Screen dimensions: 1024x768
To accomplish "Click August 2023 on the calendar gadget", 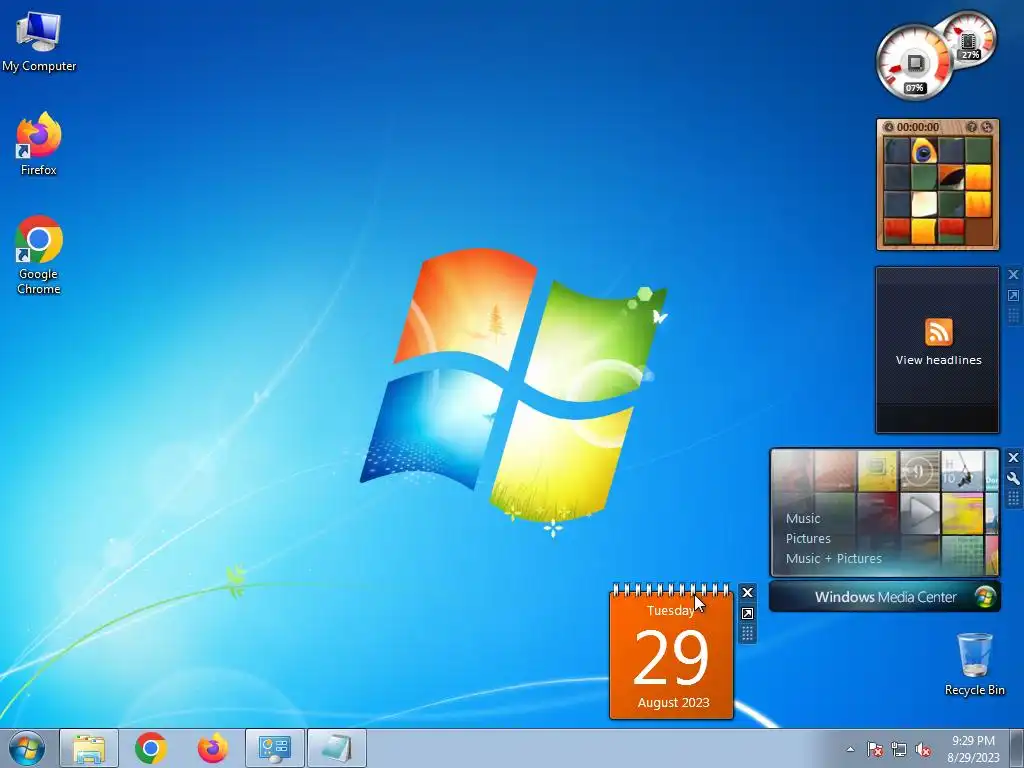I will point(673,703).
